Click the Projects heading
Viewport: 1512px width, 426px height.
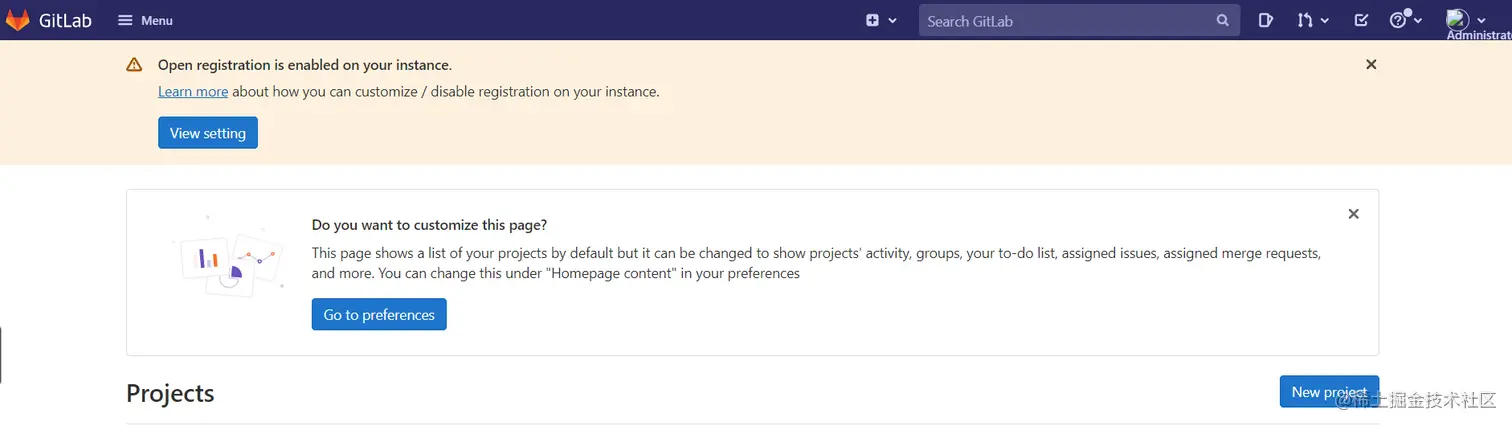pos(170,393)
